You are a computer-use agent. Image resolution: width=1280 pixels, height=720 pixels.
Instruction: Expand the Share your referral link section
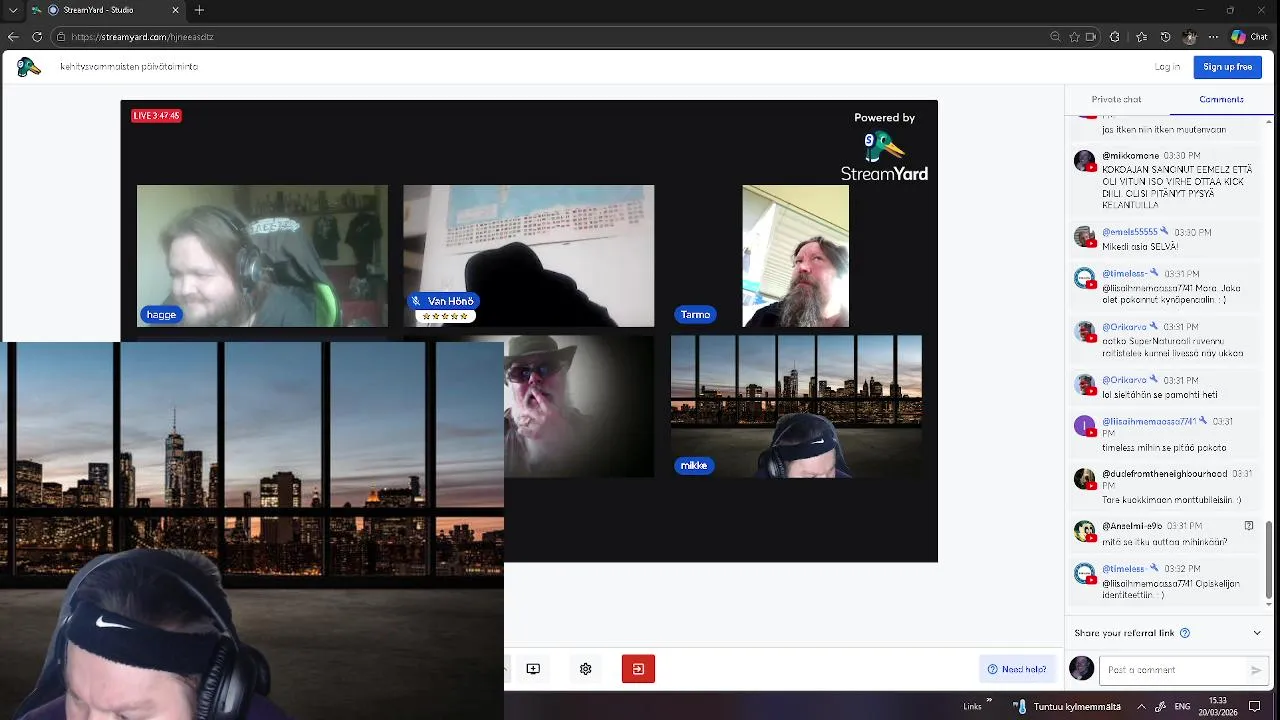[1257, 633]
